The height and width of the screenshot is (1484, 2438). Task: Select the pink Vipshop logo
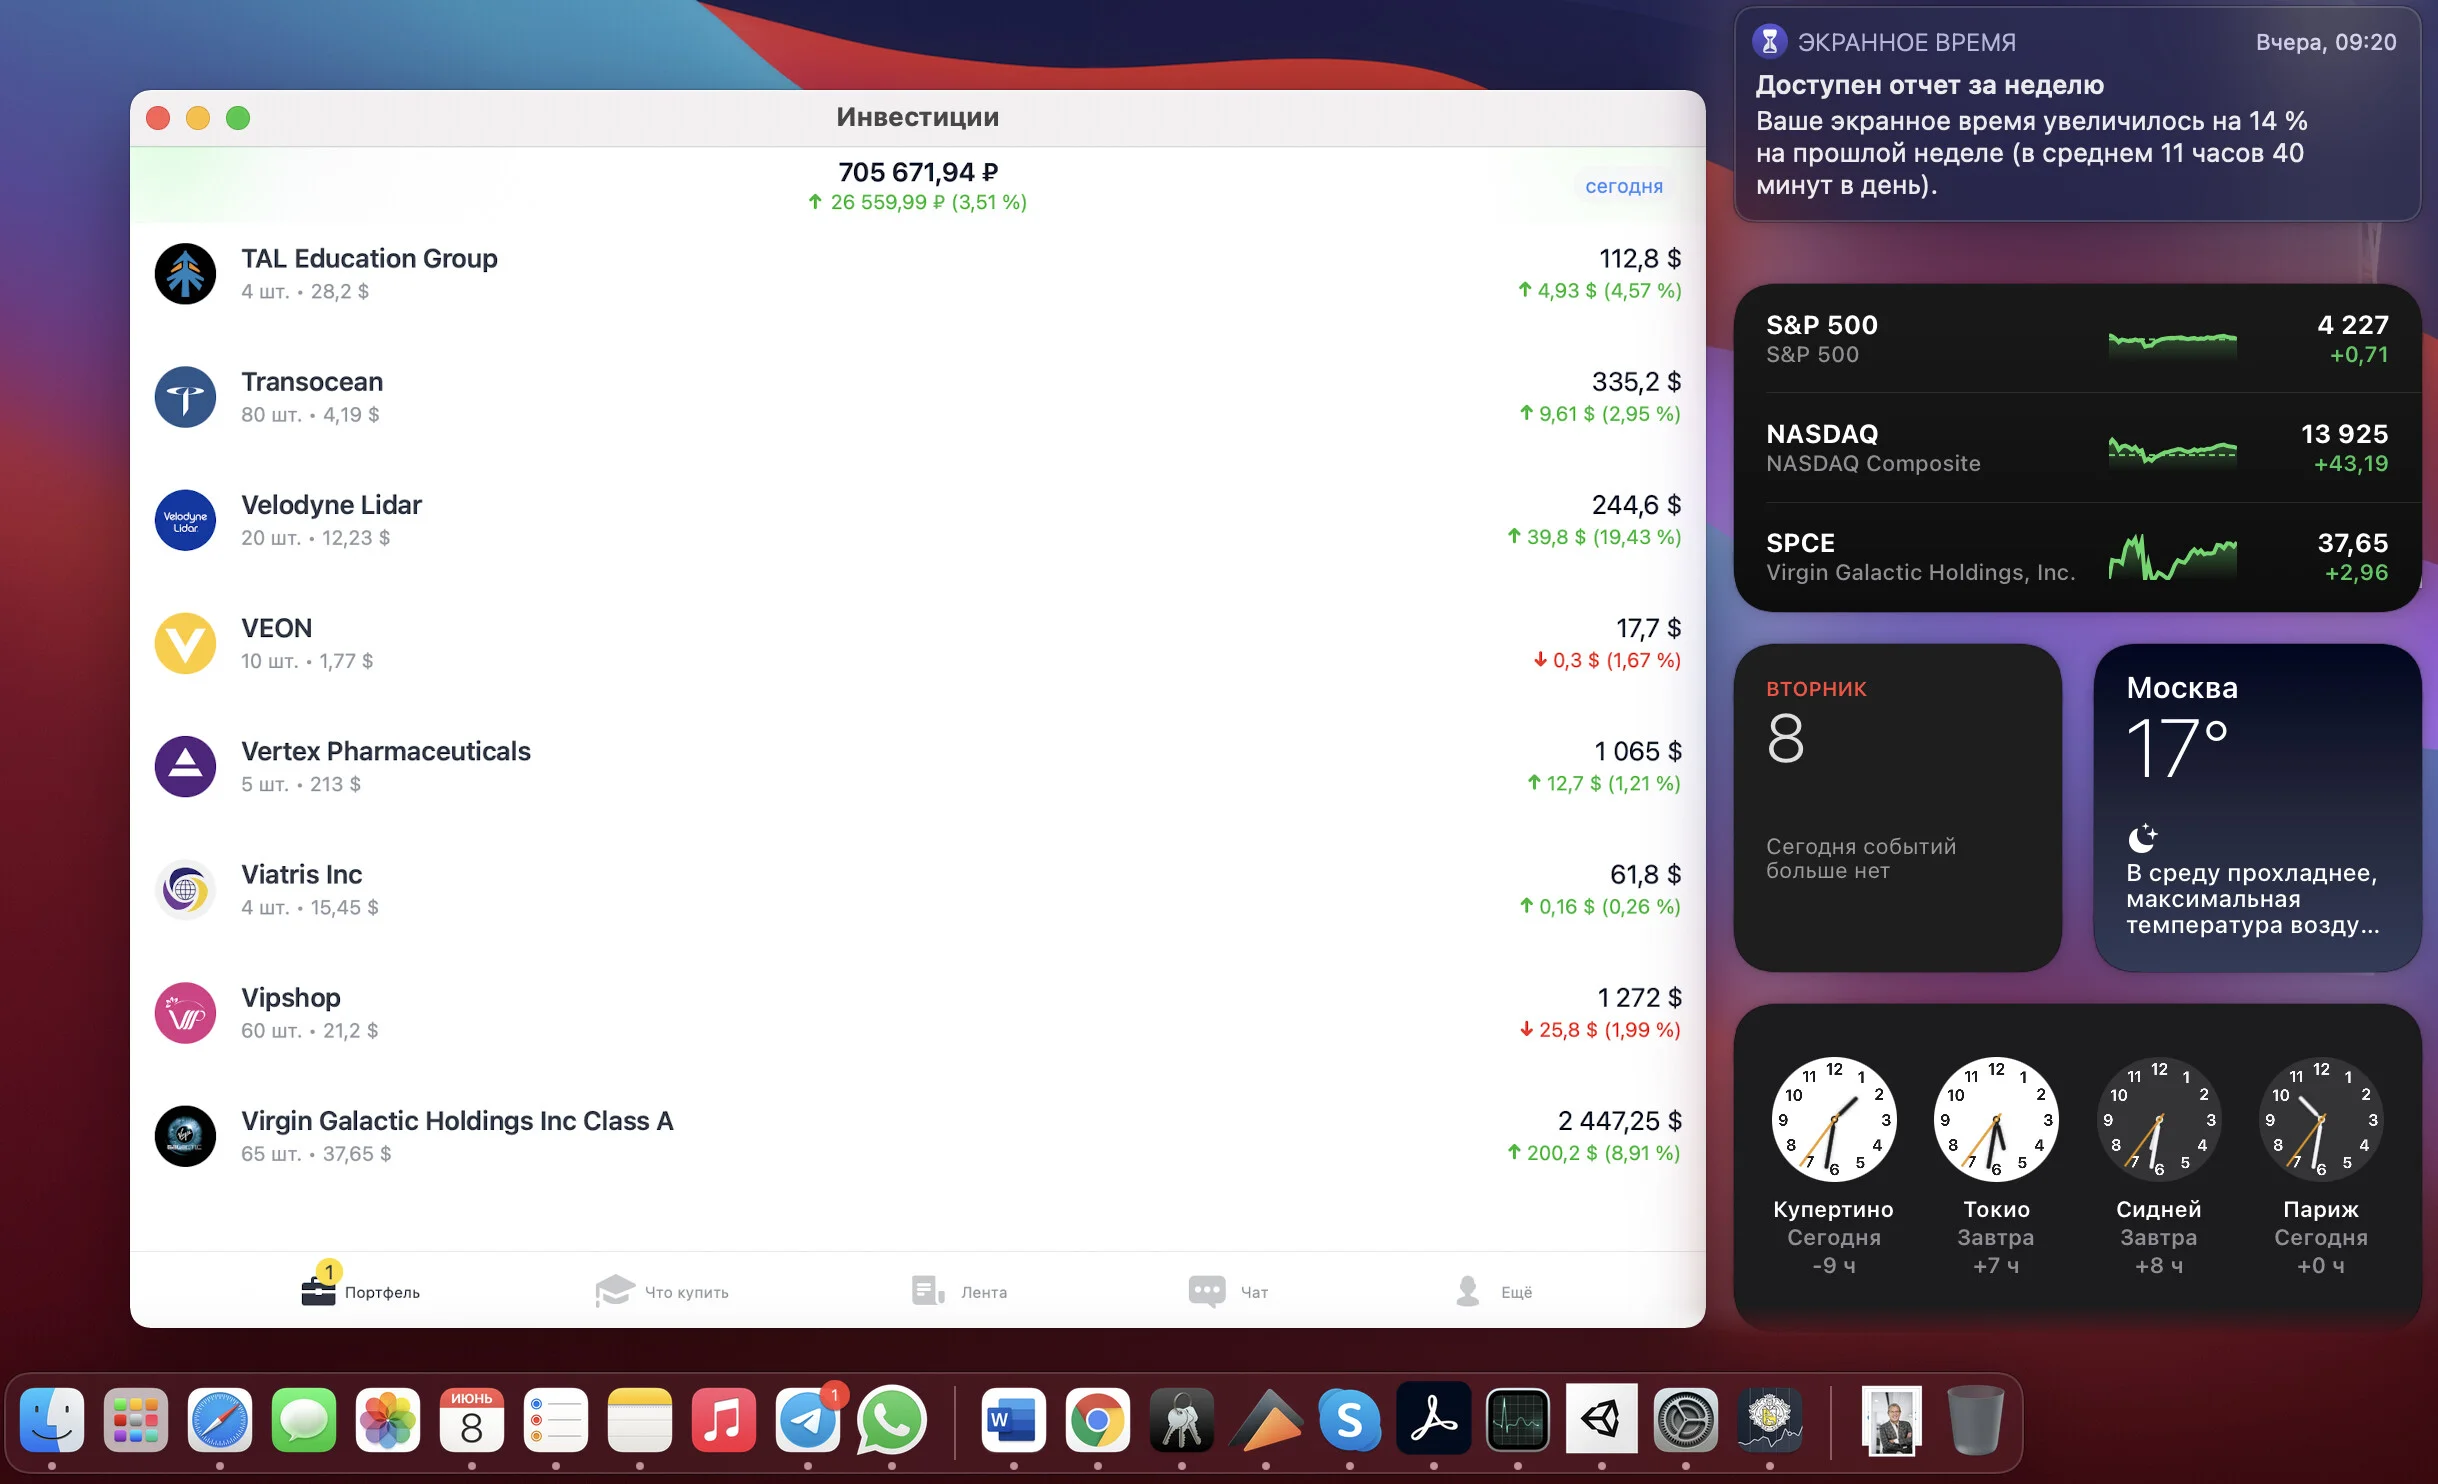pyautogui.click(x=185, y=1012)
